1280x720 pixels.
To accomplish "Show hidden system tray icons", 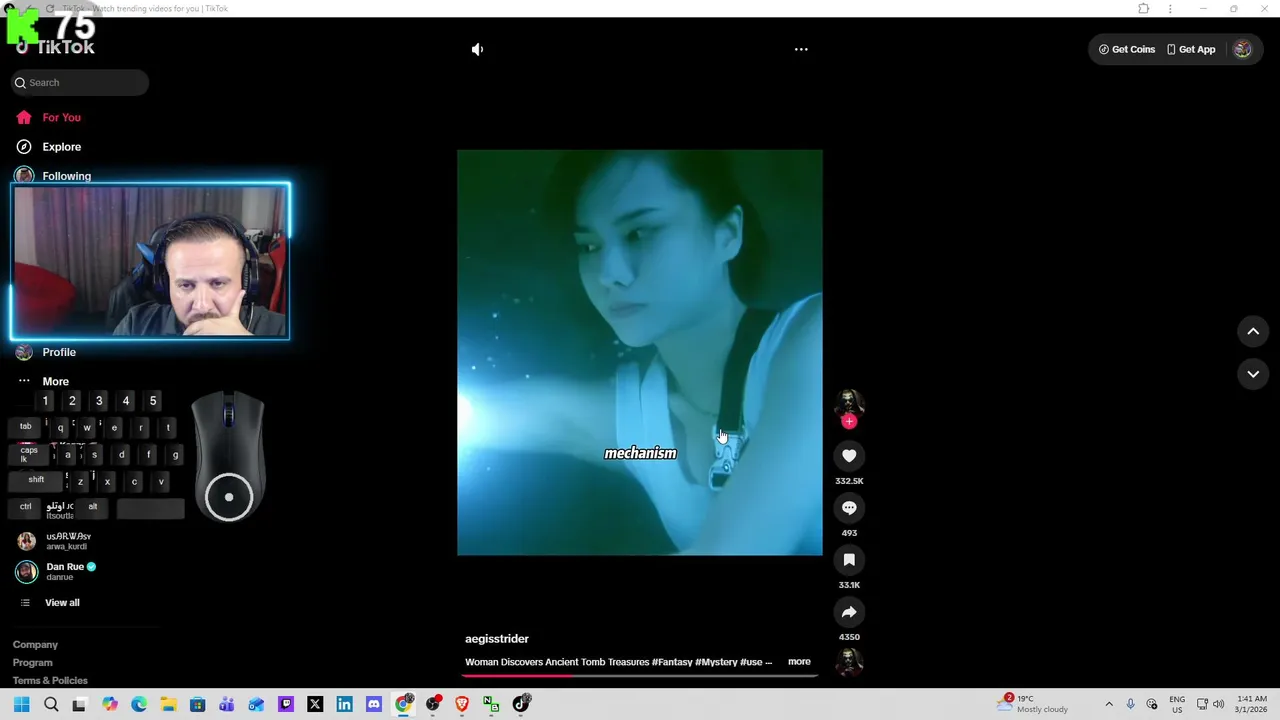I will coord(1108,705).
